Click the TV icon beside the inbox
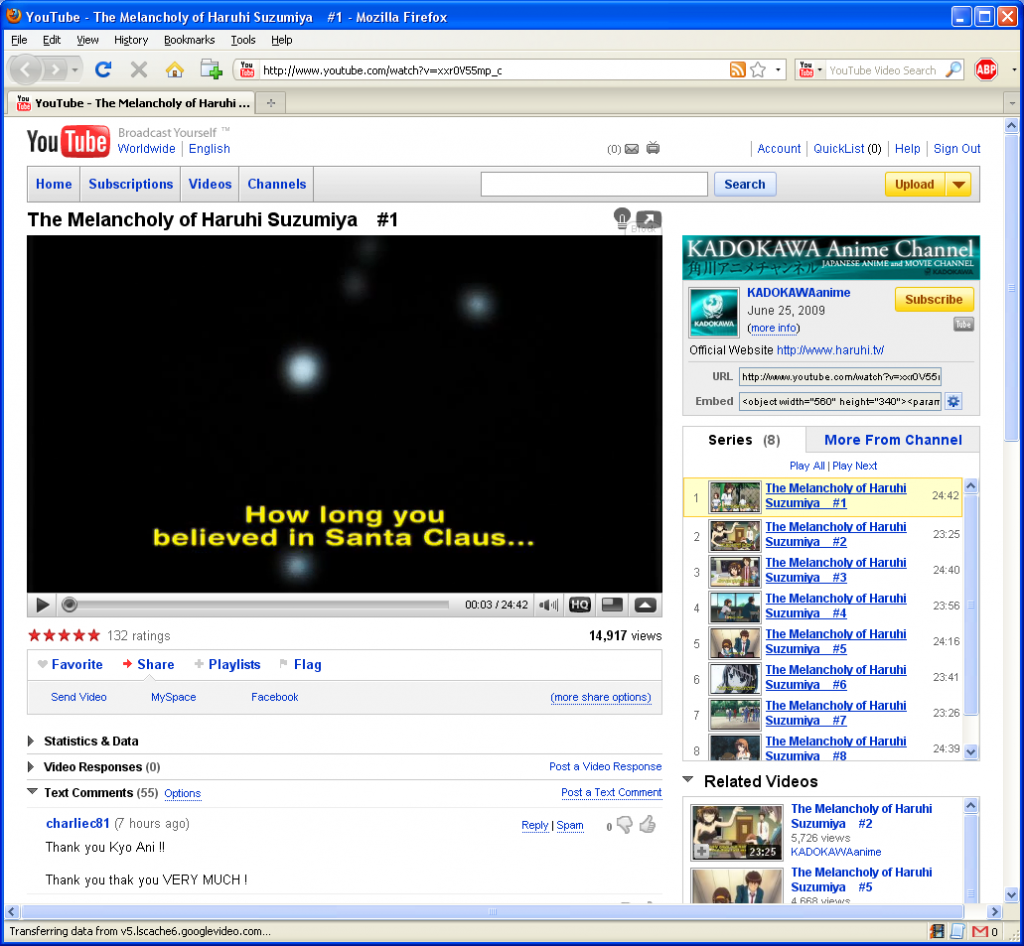The width and height of the screenshot is (1024, 946). [x=652, y=148]
